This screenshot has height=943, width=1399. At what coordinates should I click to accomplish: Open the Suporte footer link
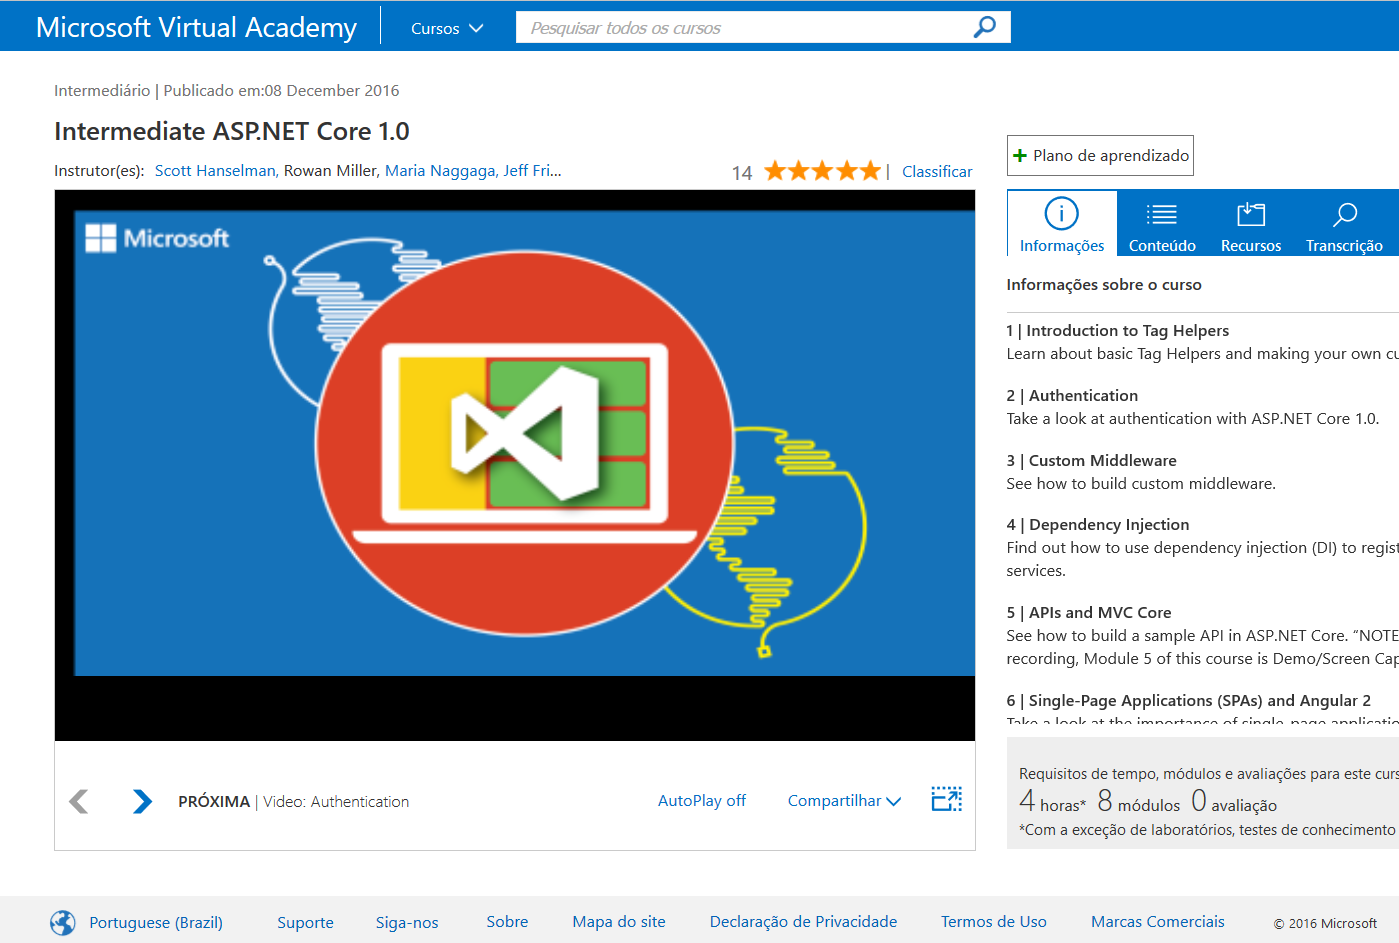pyautogui.click(x=305, y=922)
